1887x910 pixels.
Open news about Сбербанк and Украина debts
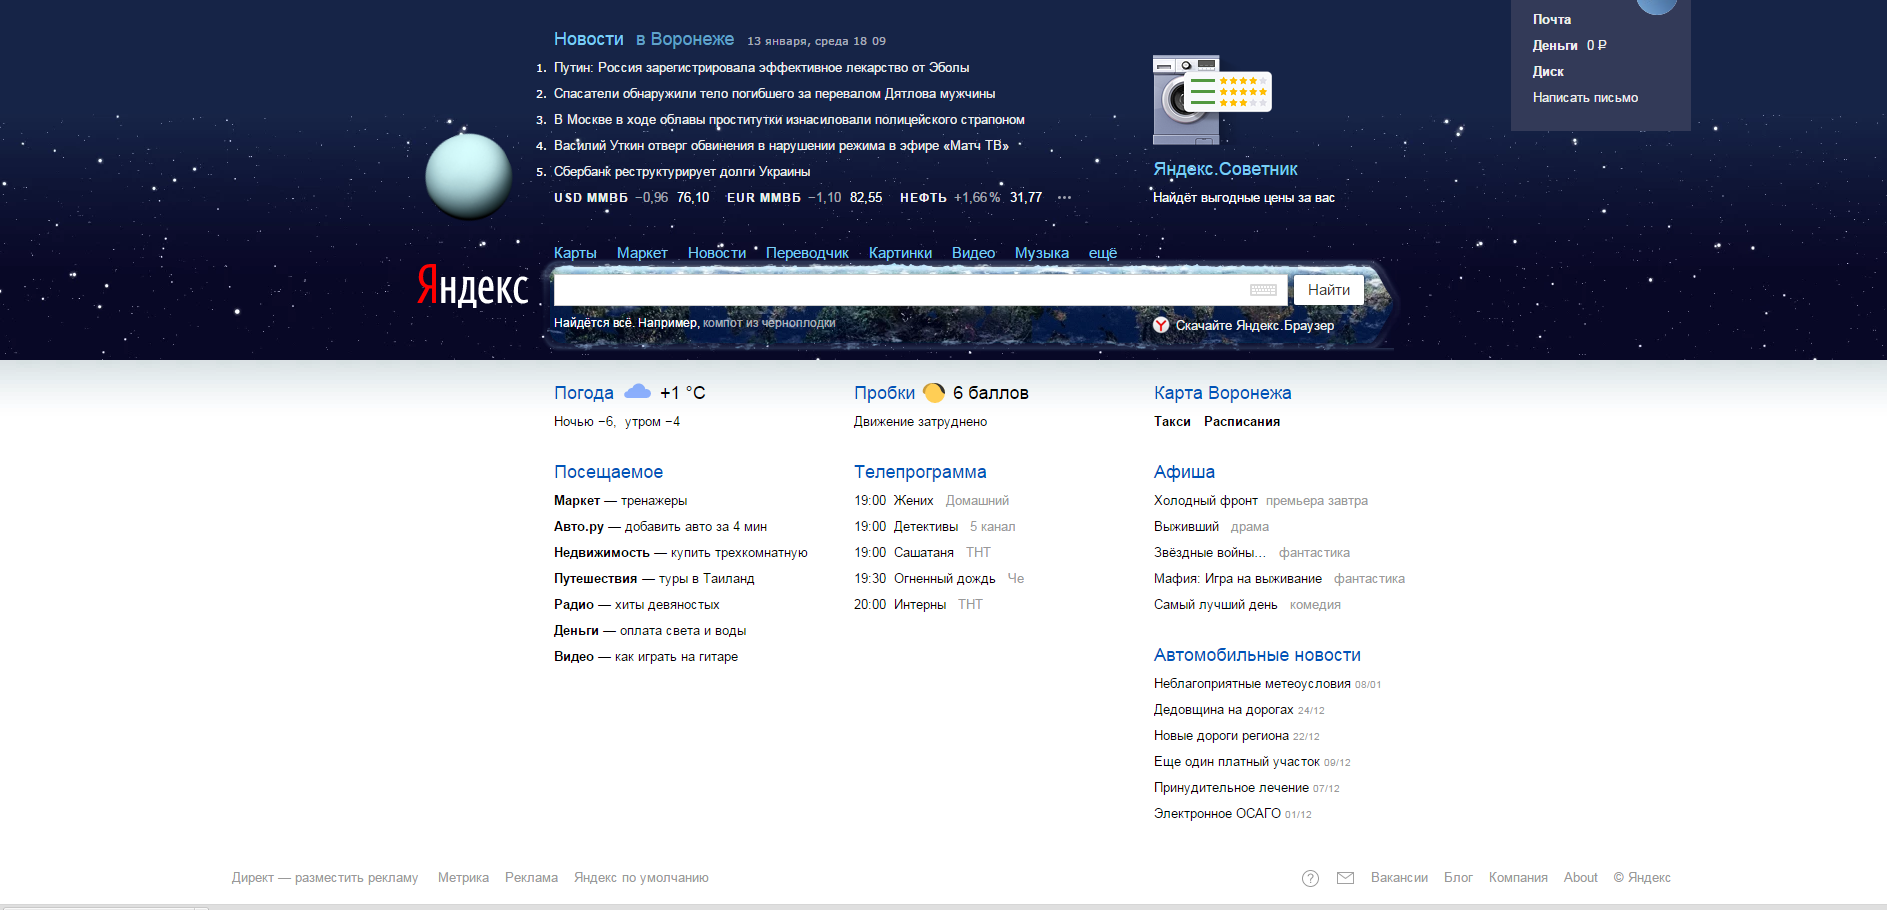[x=682, y=171]
